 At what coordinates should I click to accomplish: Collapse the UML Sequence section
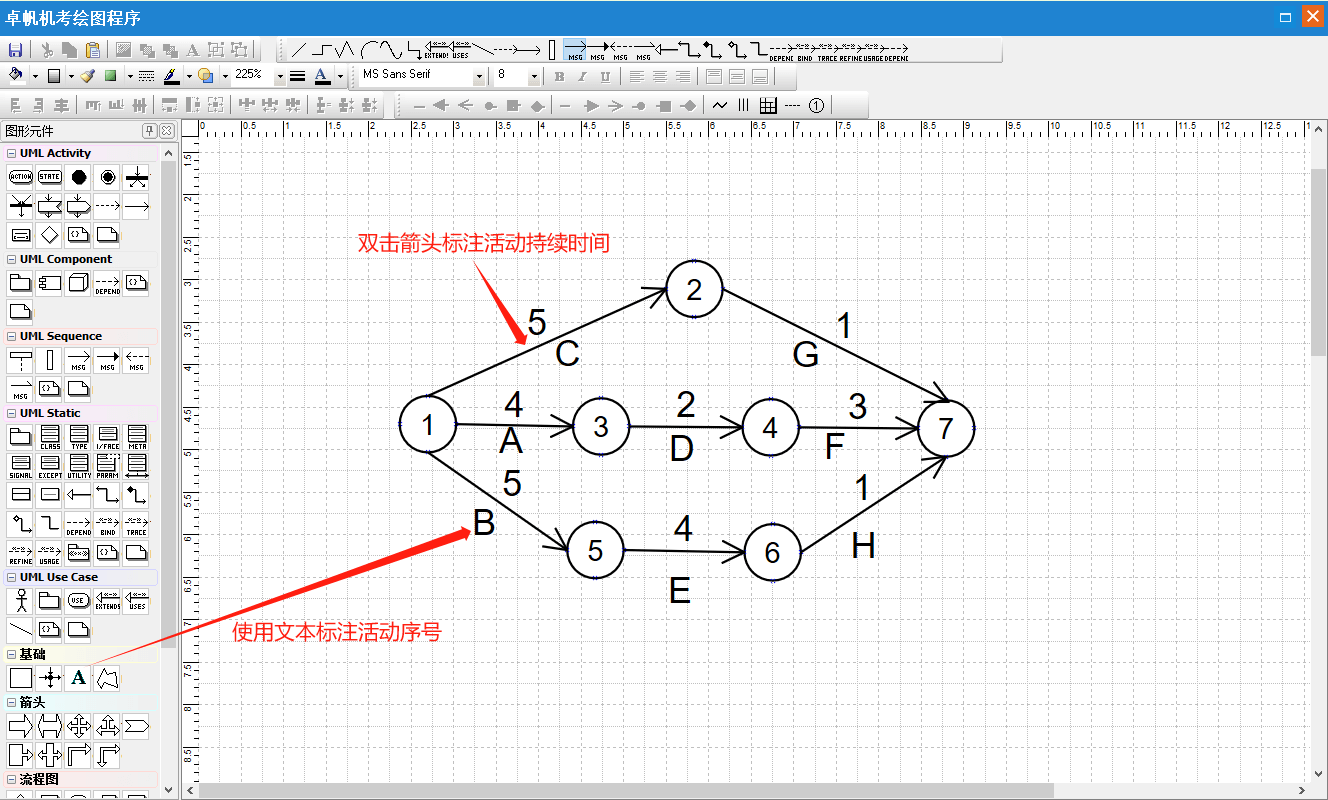pyautogui.click(x=12, y=336)
